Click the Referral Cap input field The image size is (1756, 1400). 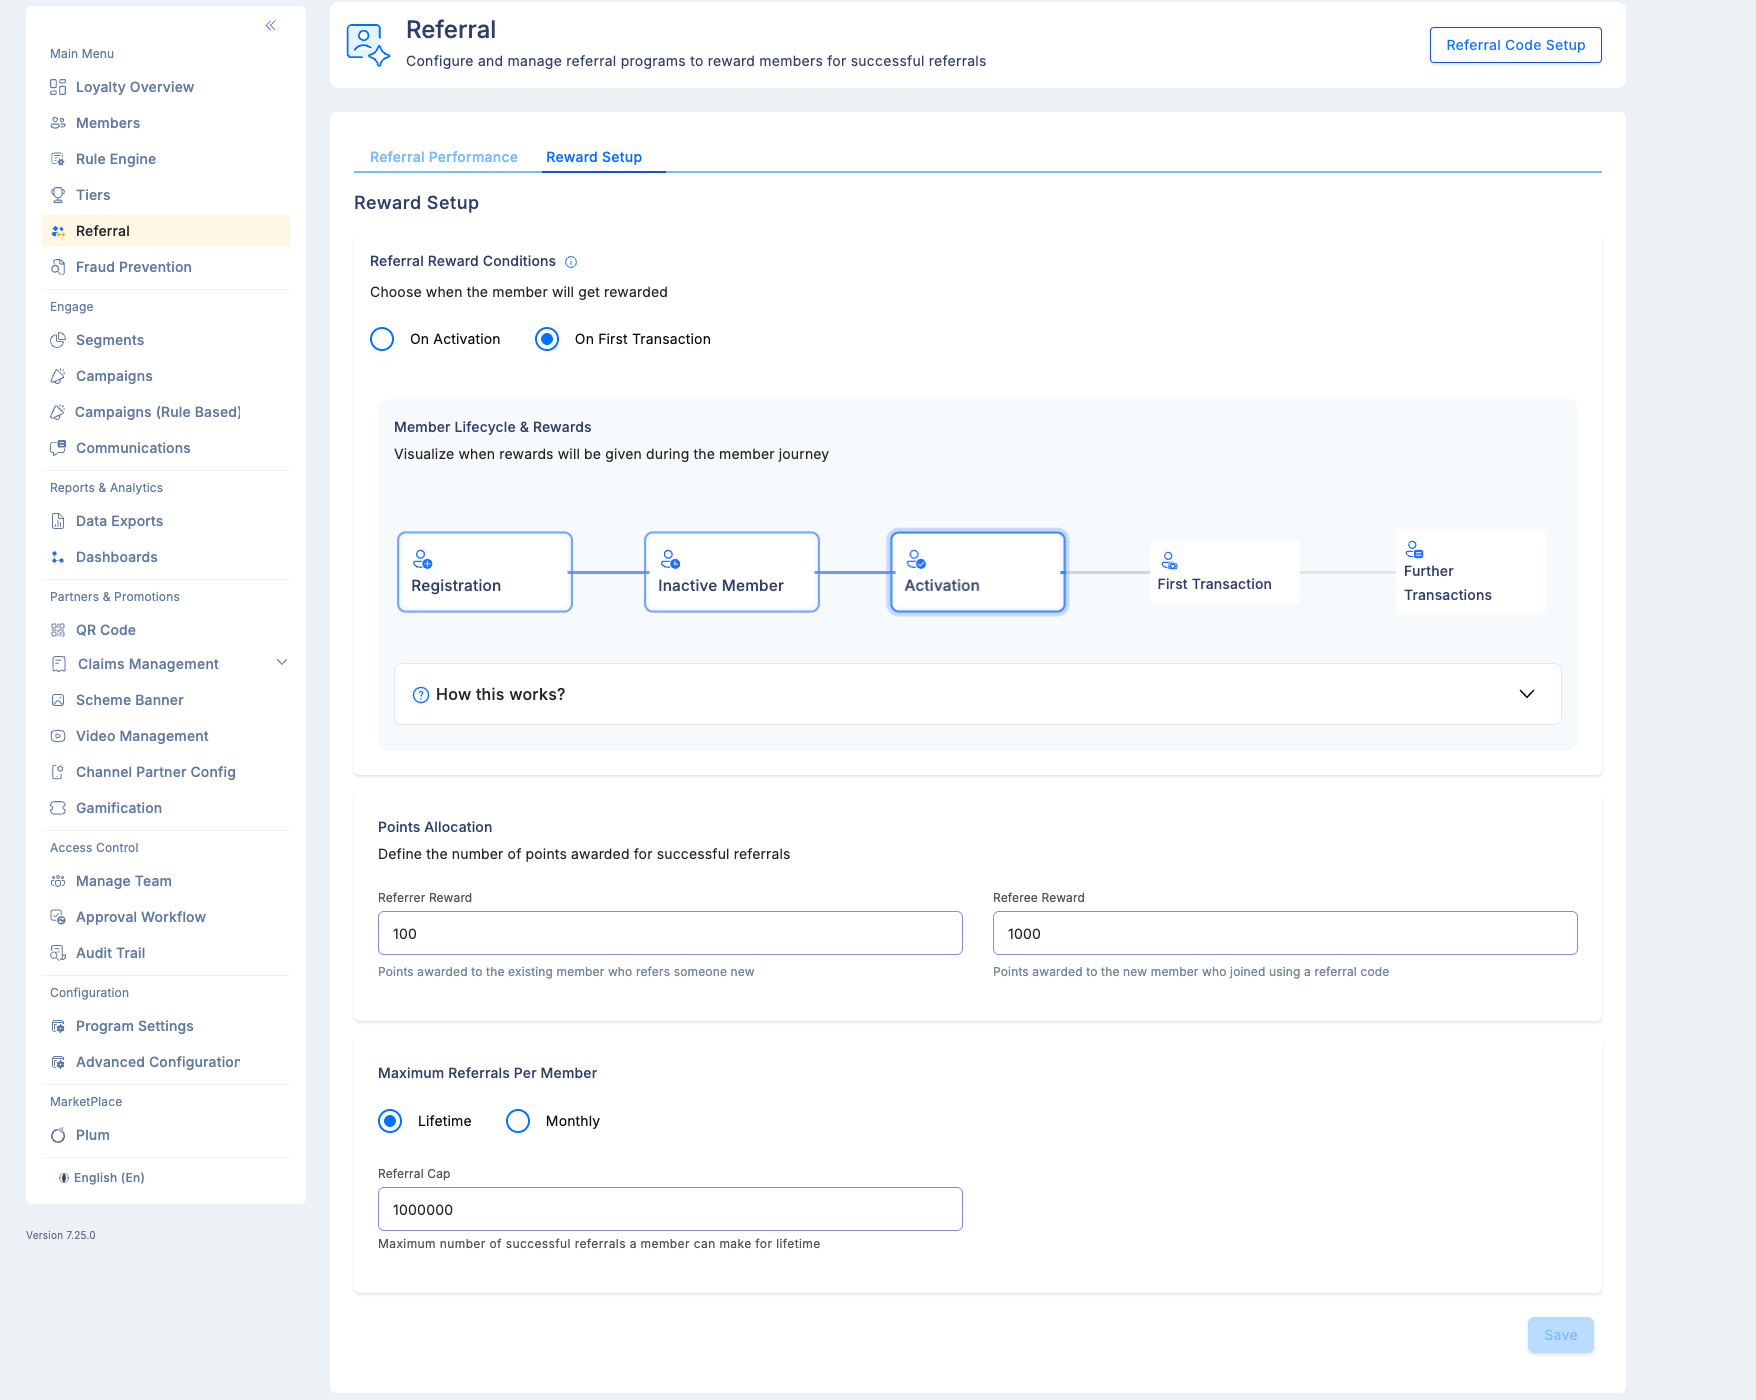(670, 1209)
